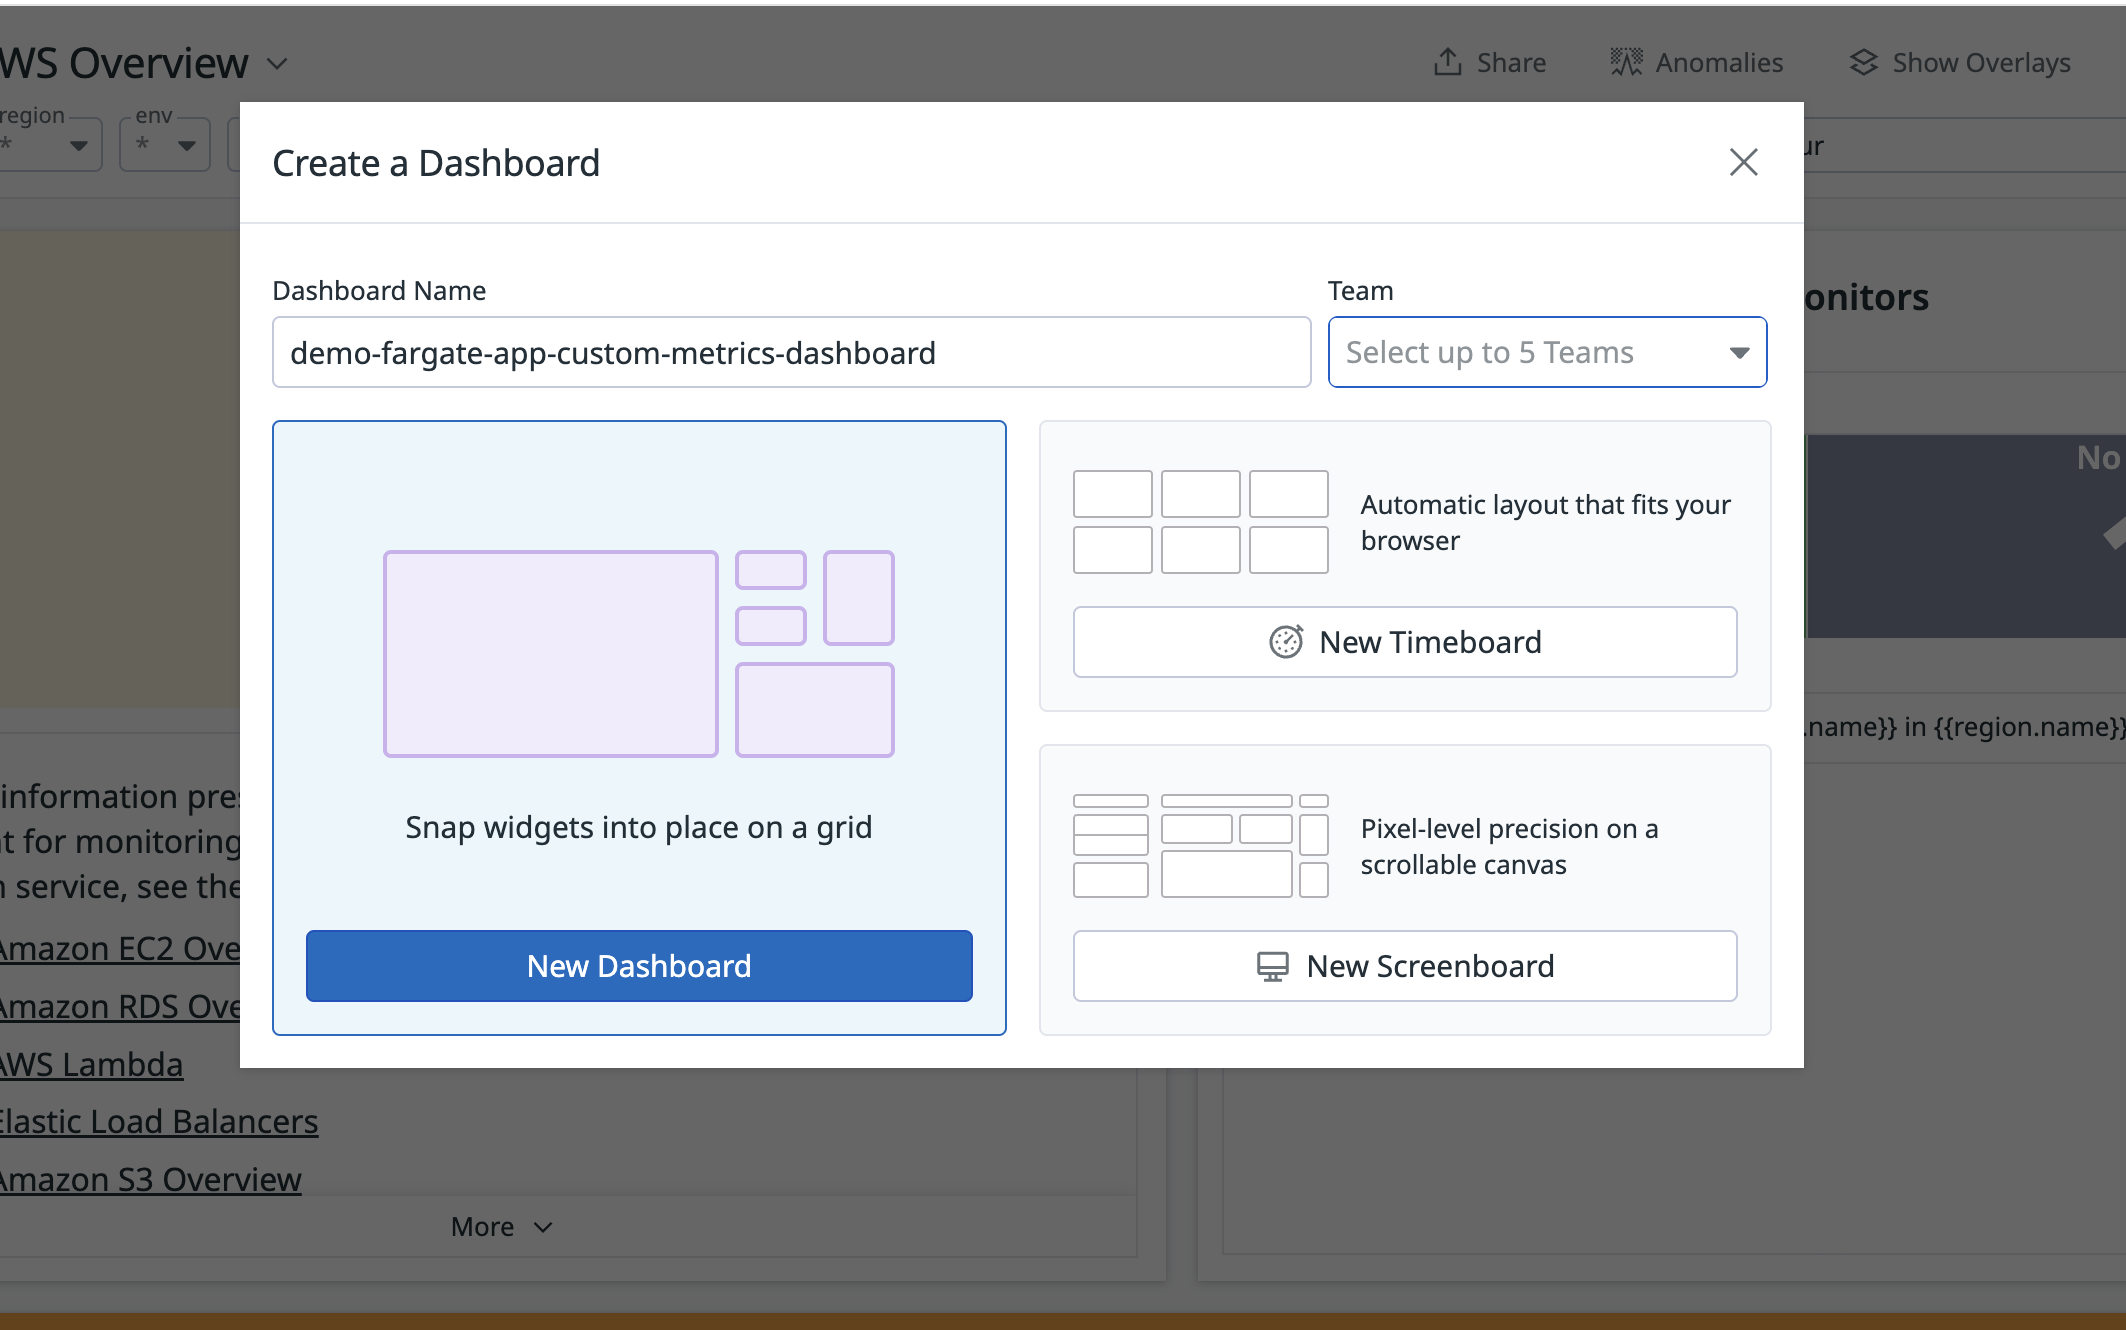This screenshot has height=1330, width=2126.
Task: Open the Elastic Load Balancers link
Action: pyautogui.click(x=158, y=1122)
